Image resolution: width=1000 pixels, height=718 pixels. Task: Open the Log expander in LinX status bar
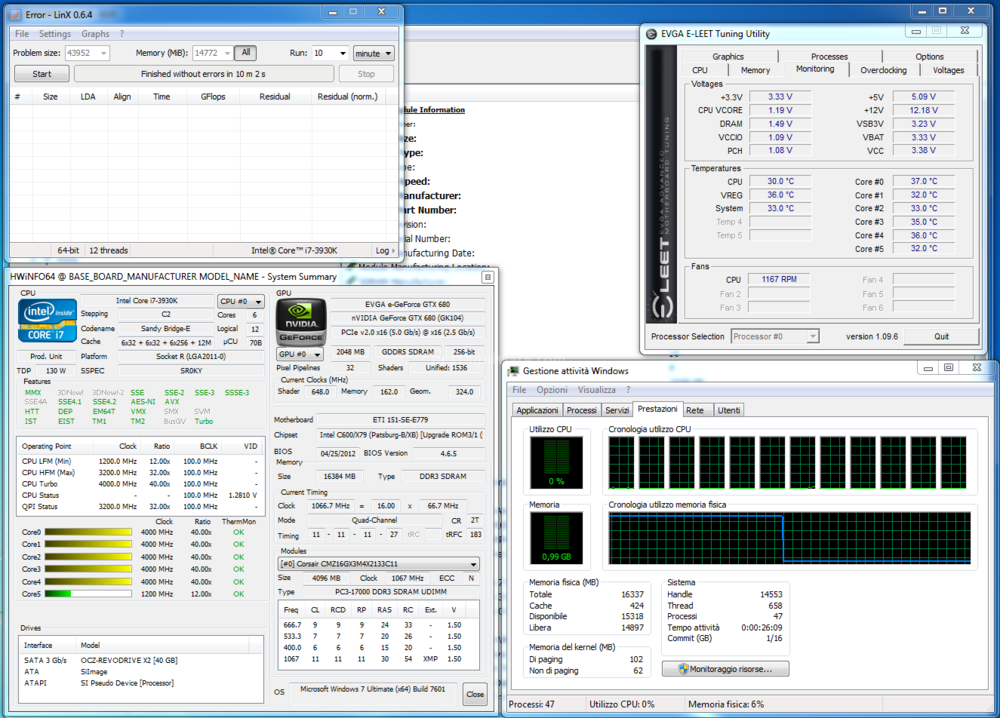385,251
